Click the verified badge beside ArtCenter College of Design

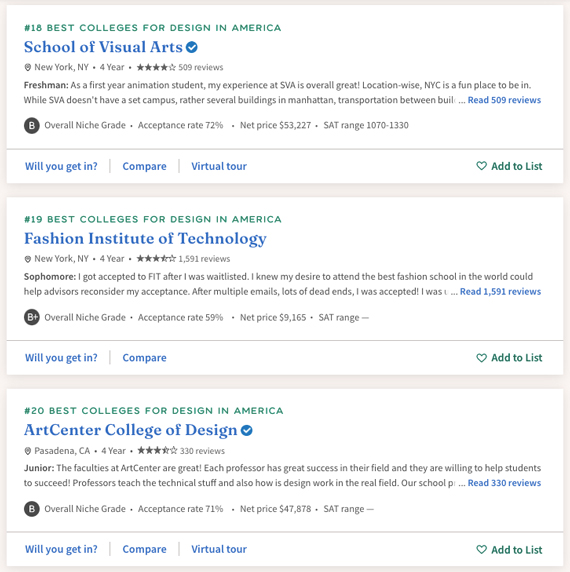pos(247,430)
